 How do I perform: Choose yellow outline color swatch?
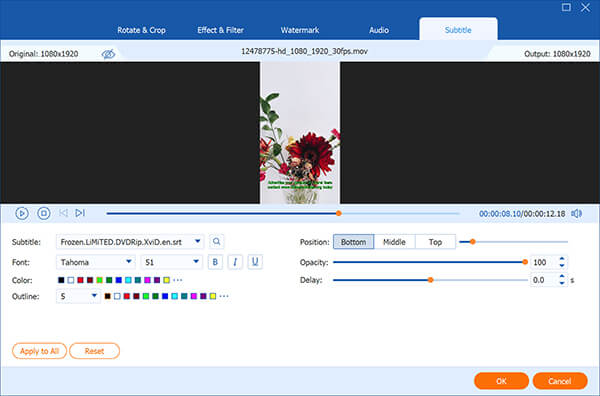pyautogui.click(x=213, y=296)
